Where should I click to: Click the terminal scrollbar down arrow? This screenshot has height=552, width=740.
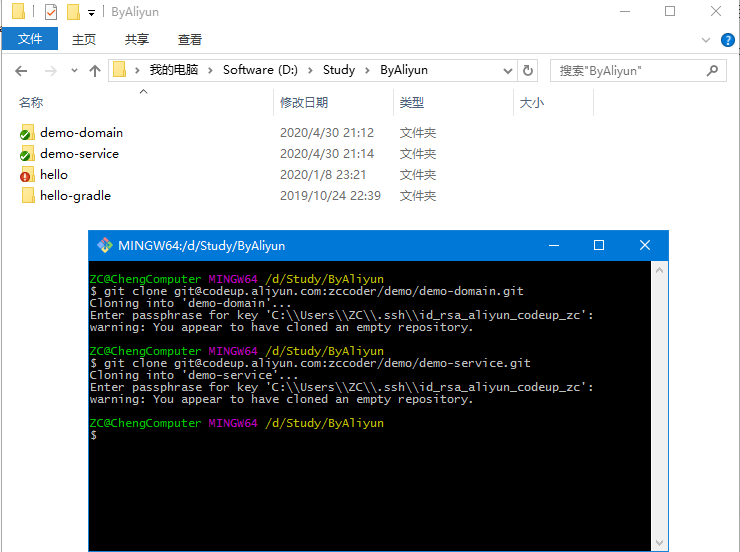[659, 543]
